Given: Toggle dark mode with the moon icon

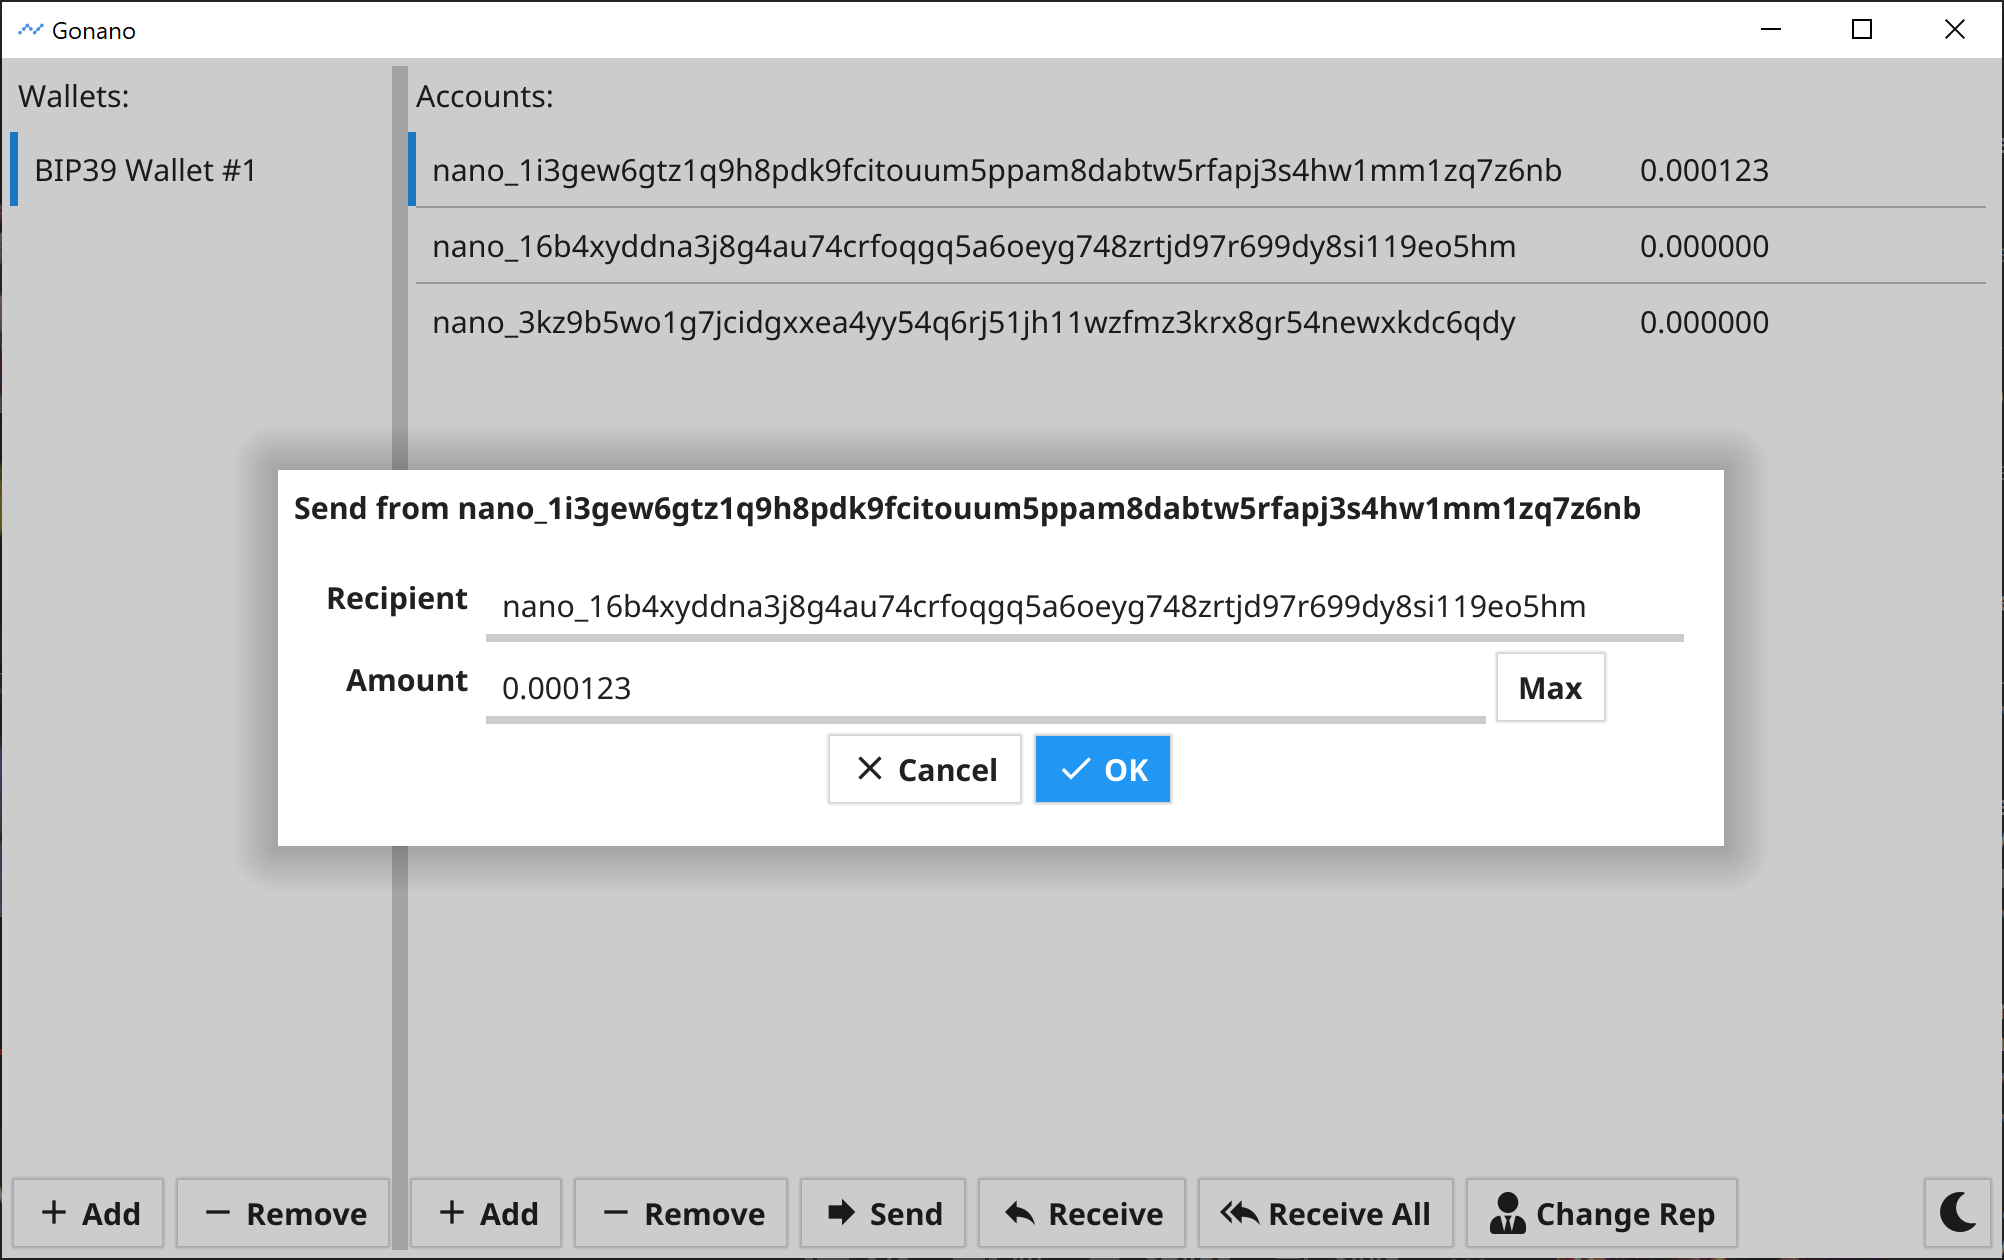Looking at the screenshot, I should 1958,1212.
